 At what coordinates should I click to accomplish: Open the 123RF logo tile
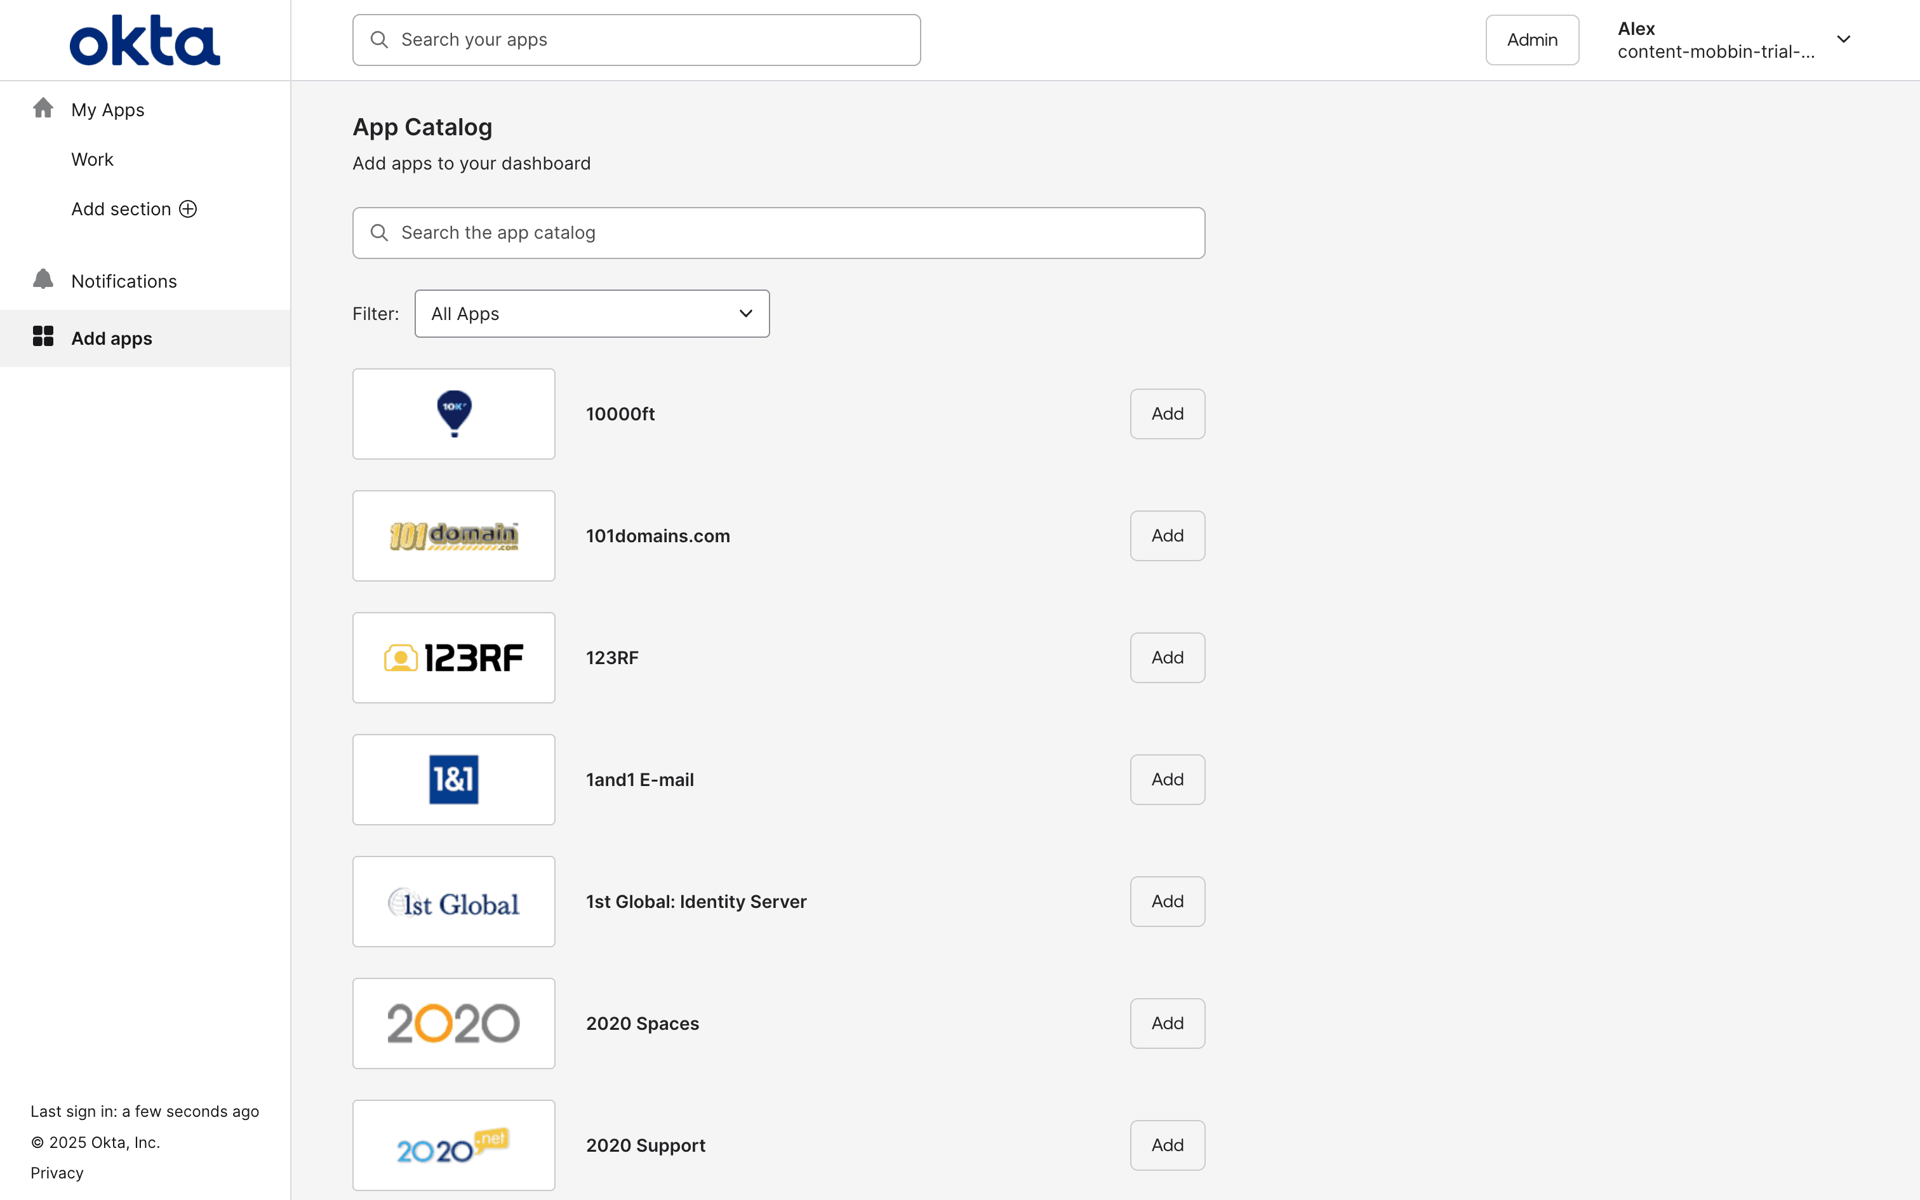click(x=454, y=658)
